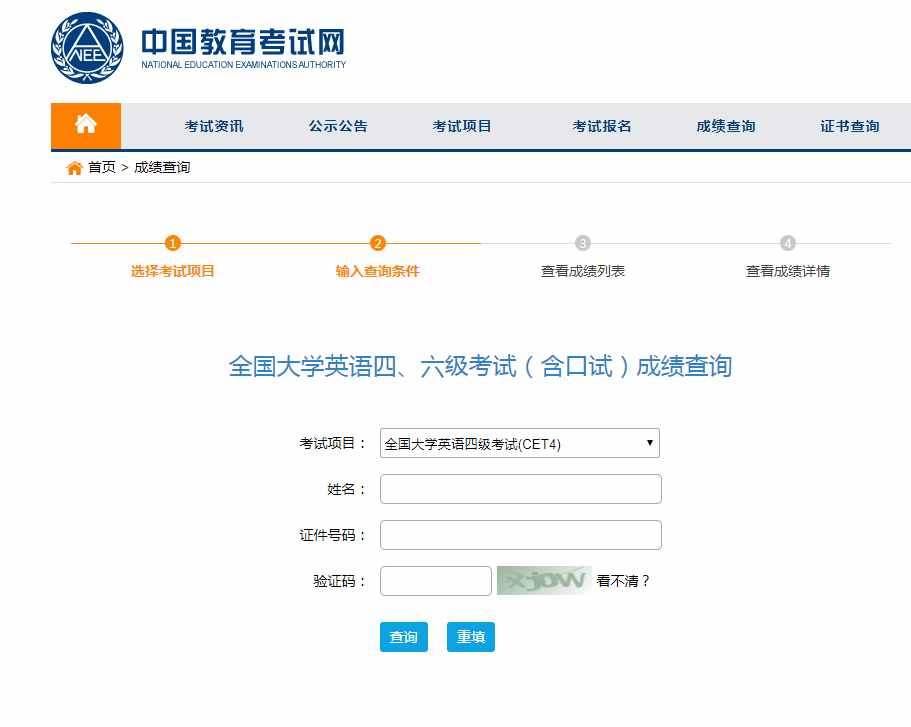Click the 首页 breadcrumb link
Image resolution: width=911 pixels, height=727 pixels.
tap(102, 167)
